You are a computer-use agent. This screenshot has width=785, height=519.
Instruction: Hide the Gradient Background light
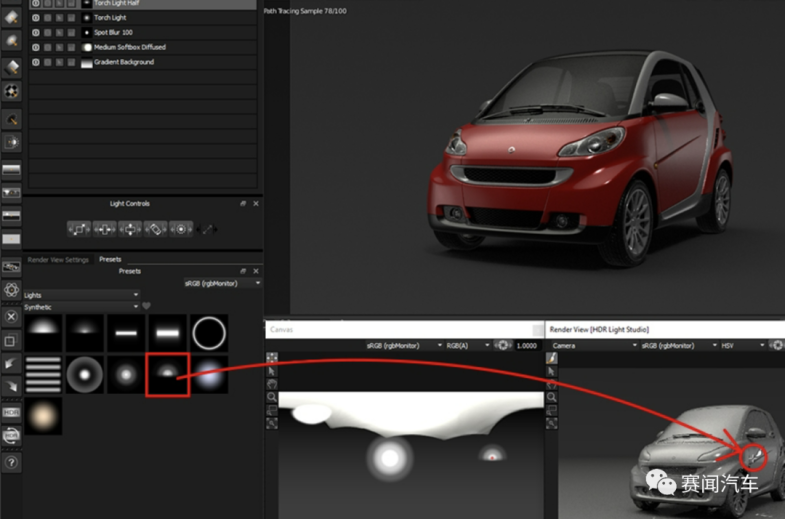click(x=36, y=62)
